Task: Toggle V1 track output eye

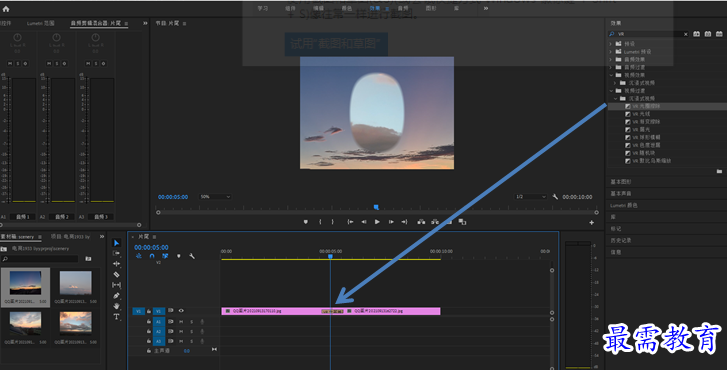Action: pyautogui.click(x=181, y=311)
